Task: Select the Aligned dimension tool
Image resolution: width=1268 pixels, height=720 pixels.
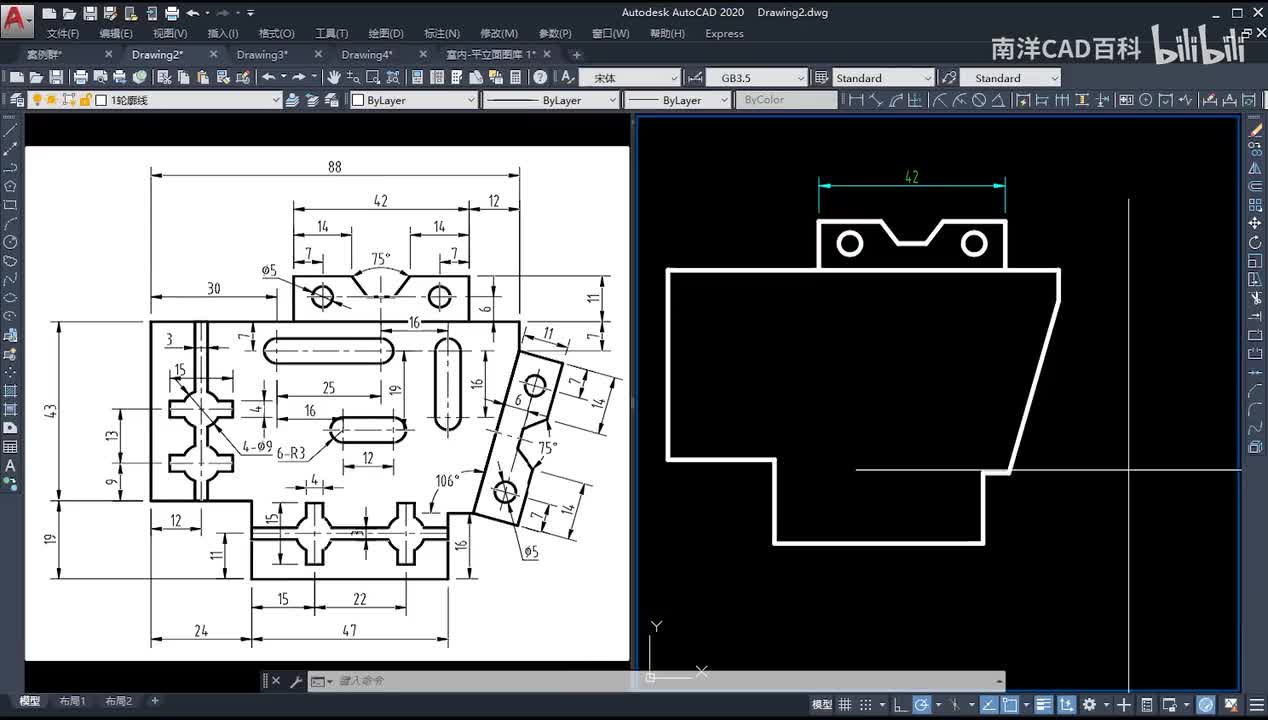Action: (875, 100)
